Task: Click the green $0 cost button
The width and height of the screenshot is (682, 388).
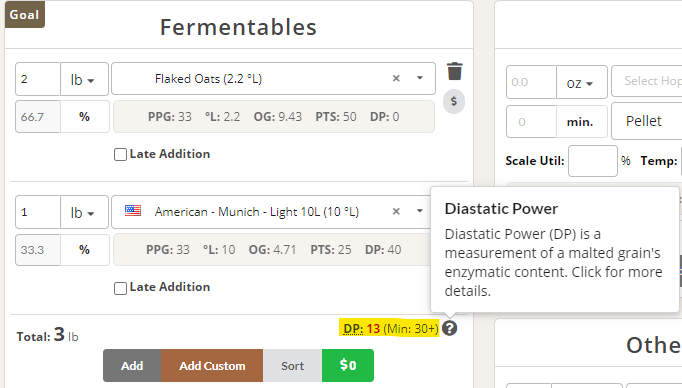Action: point(348,366)
